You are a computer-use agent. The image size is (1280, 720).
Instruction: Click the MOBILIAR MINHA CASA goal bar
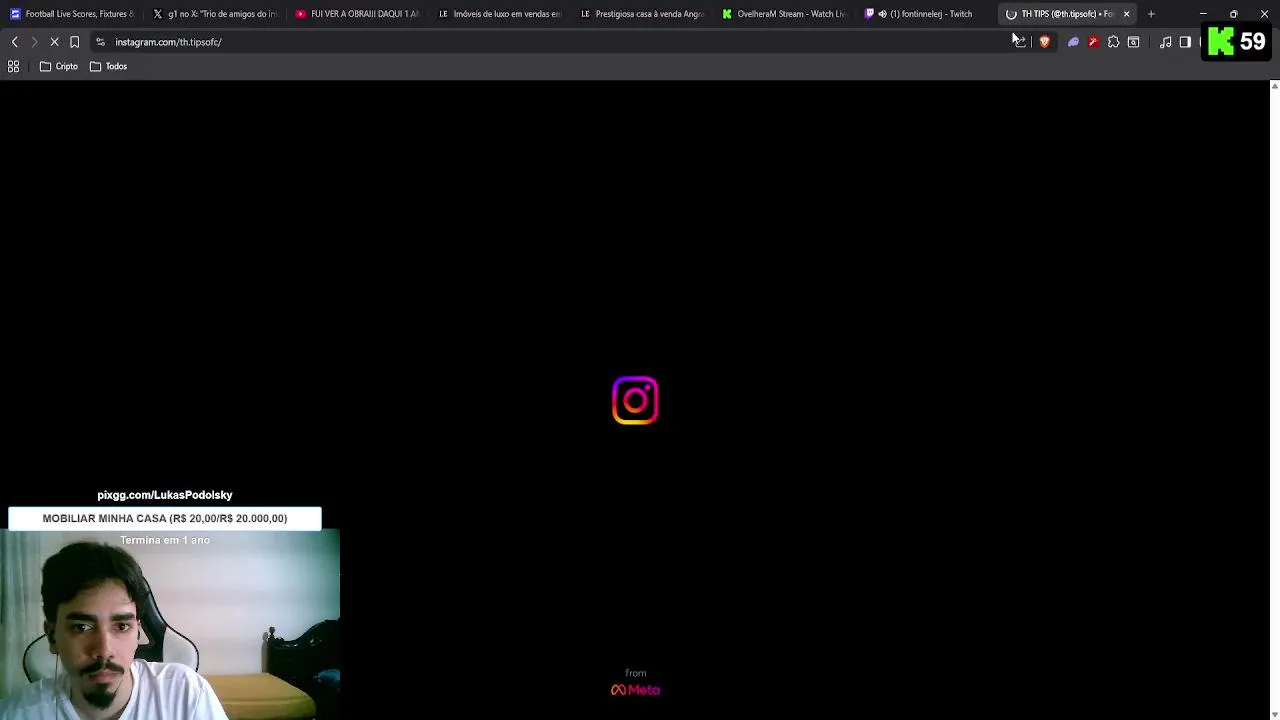[165, 518]
